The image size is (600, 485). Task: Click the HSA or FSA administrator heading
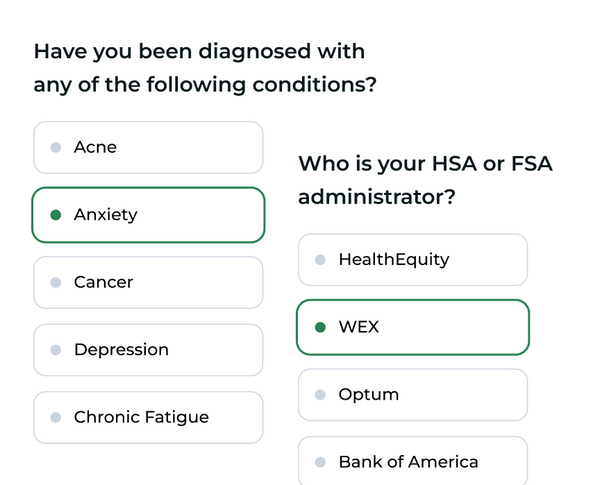pos(425,180)
